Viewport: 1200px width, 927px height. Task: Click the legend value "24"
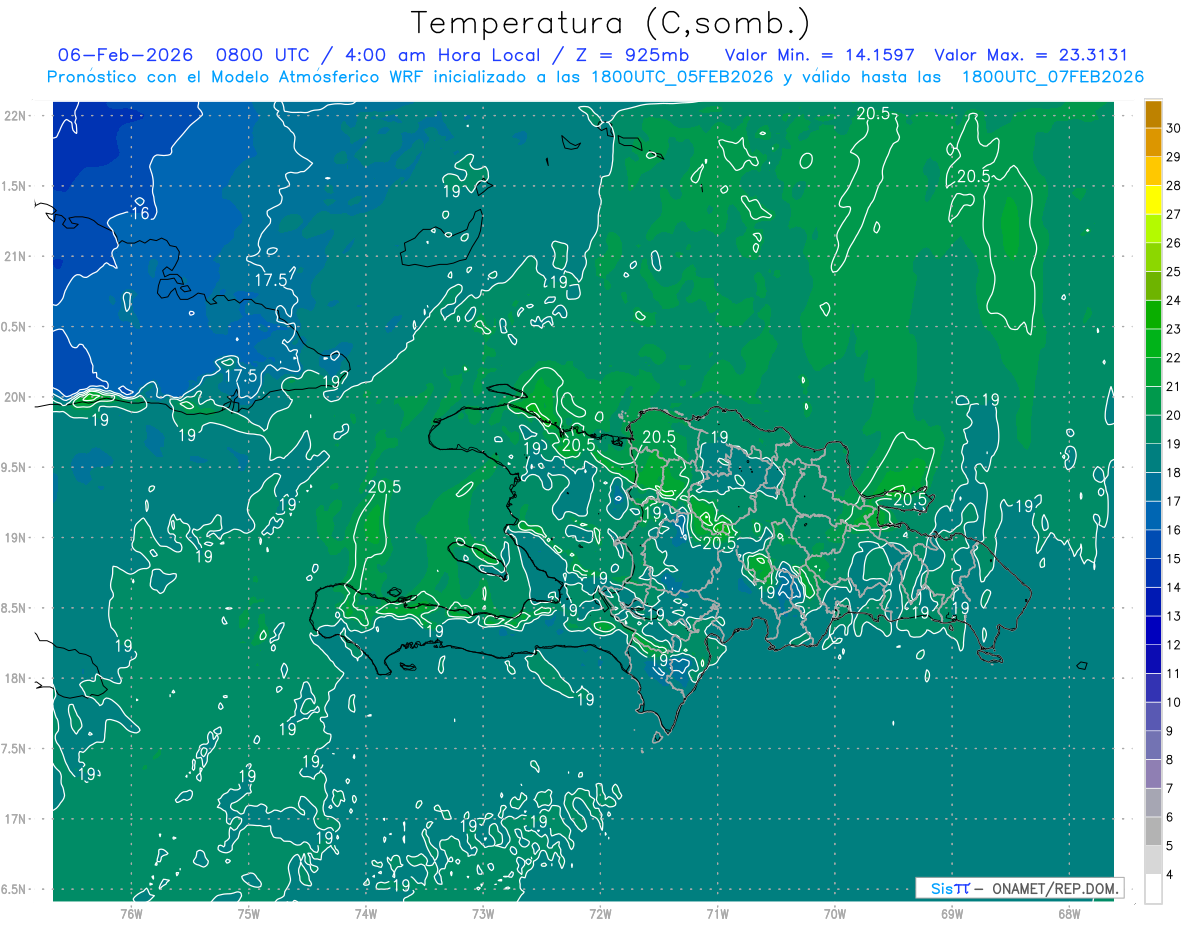[x=1173, y=300]
